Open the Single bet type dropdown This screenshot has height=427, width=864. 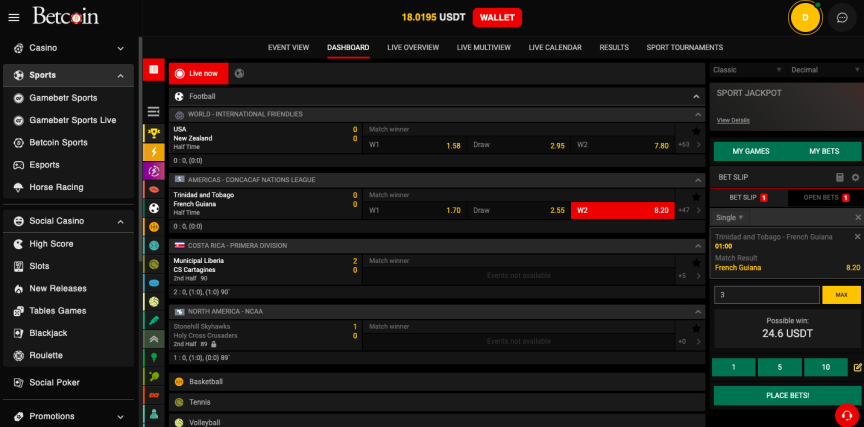coord(730,218)
